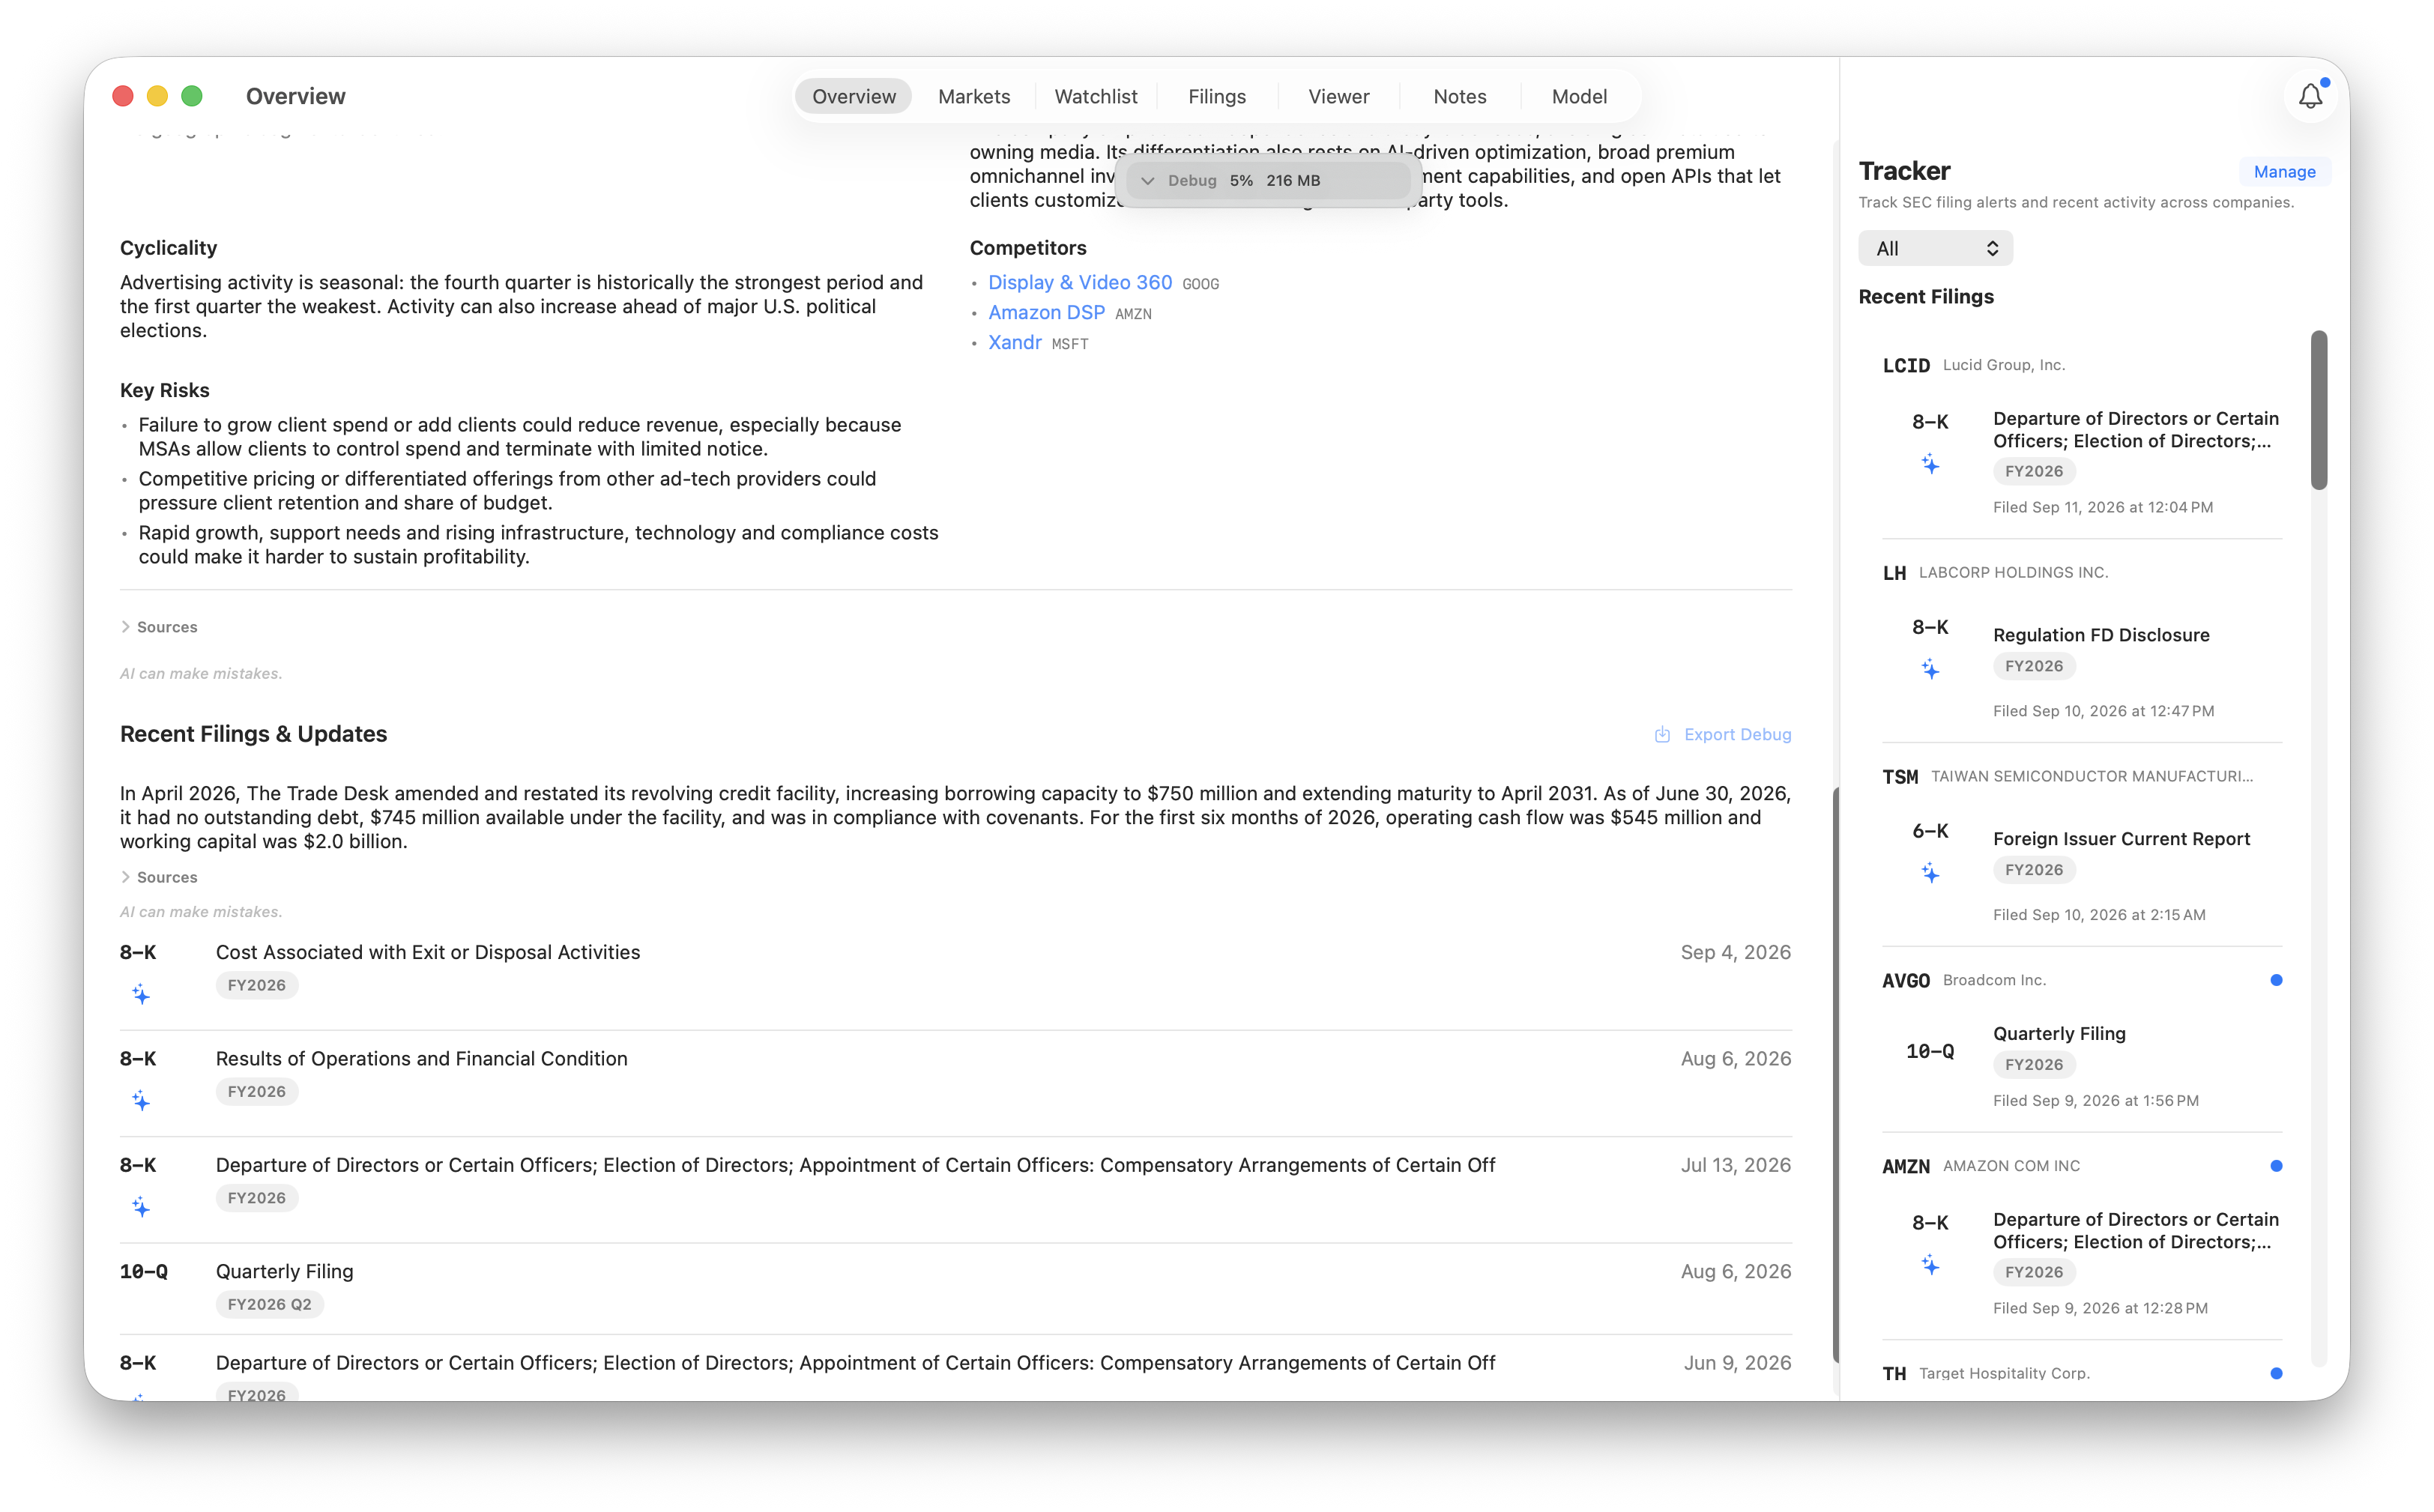Open the Model tab
The width and height of the screenshot is (2434, 1512).
[x=1579, y=96]
